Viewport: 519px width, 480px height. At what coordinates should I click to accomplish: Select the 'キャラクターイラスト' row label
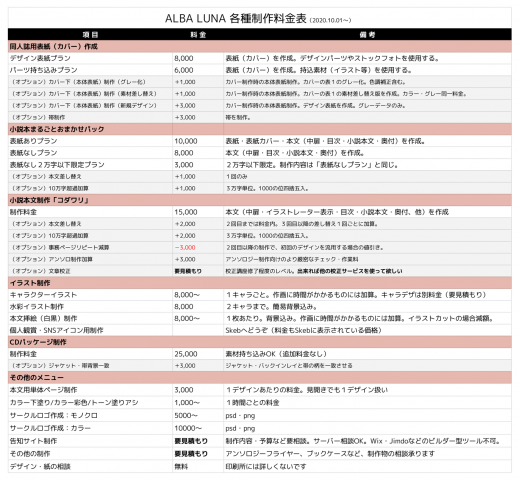click(x=43, y=295)
